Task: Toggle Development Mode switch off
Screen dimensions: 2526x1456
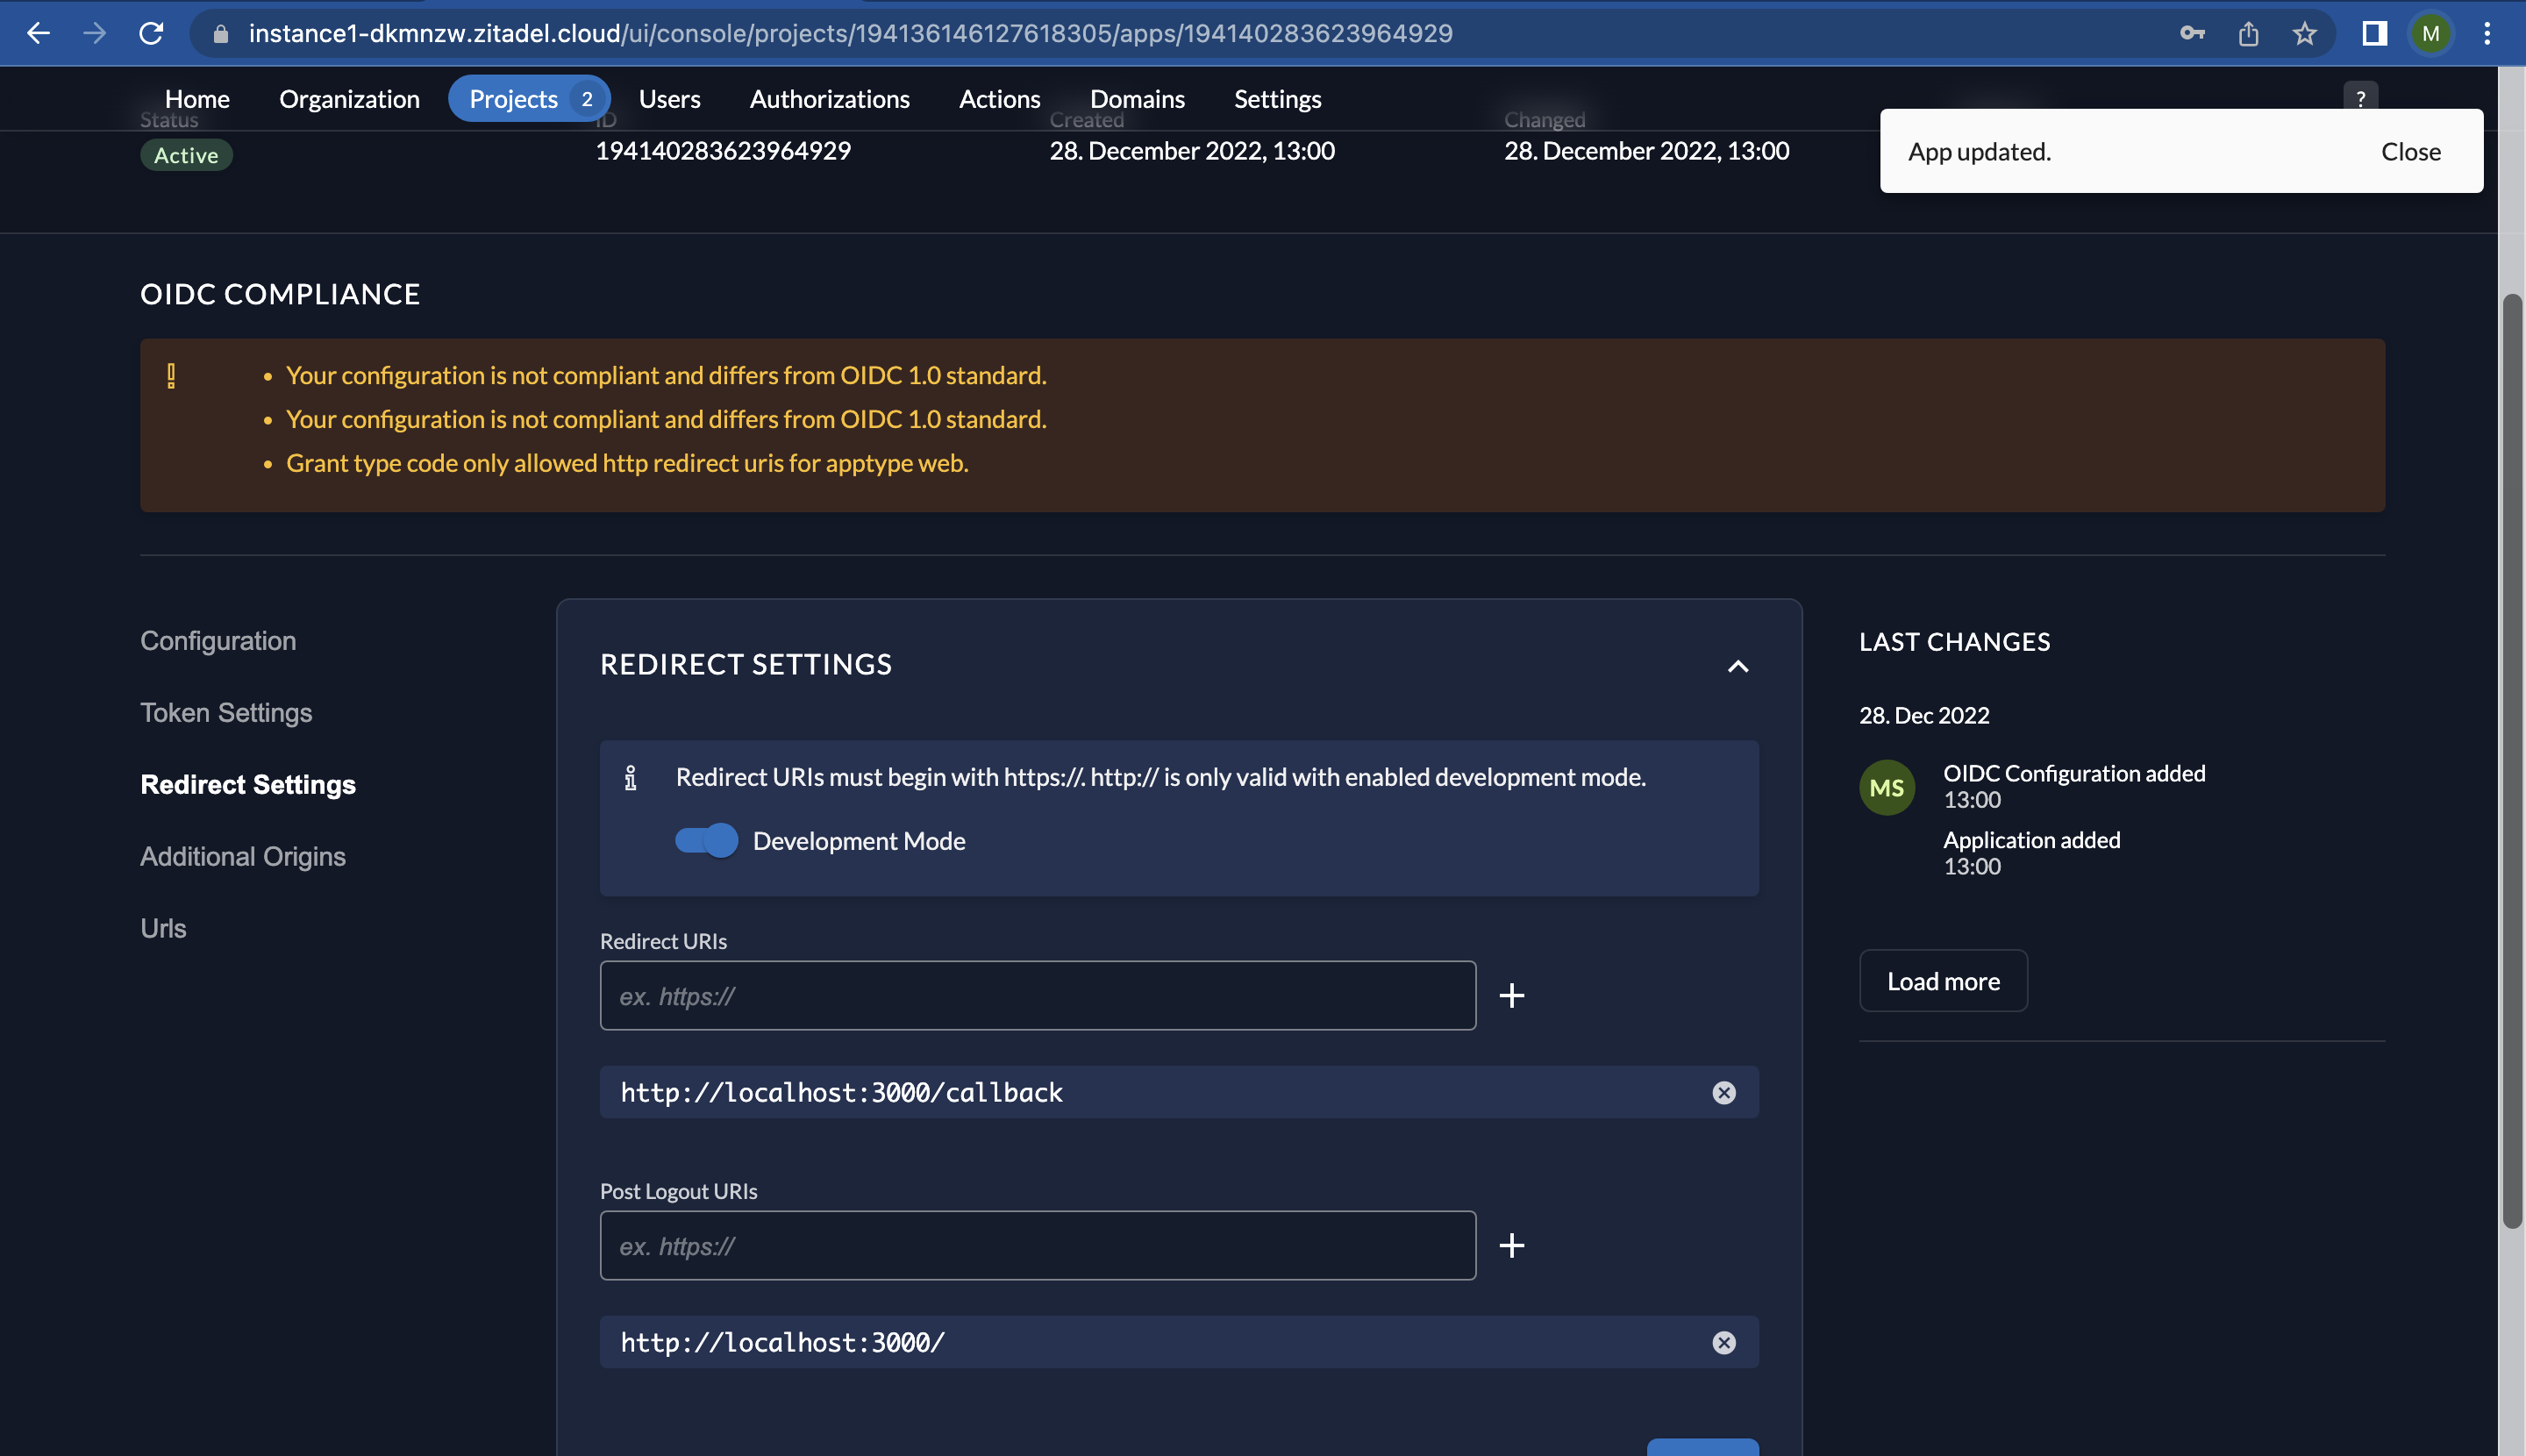Action: pos(706,840)
